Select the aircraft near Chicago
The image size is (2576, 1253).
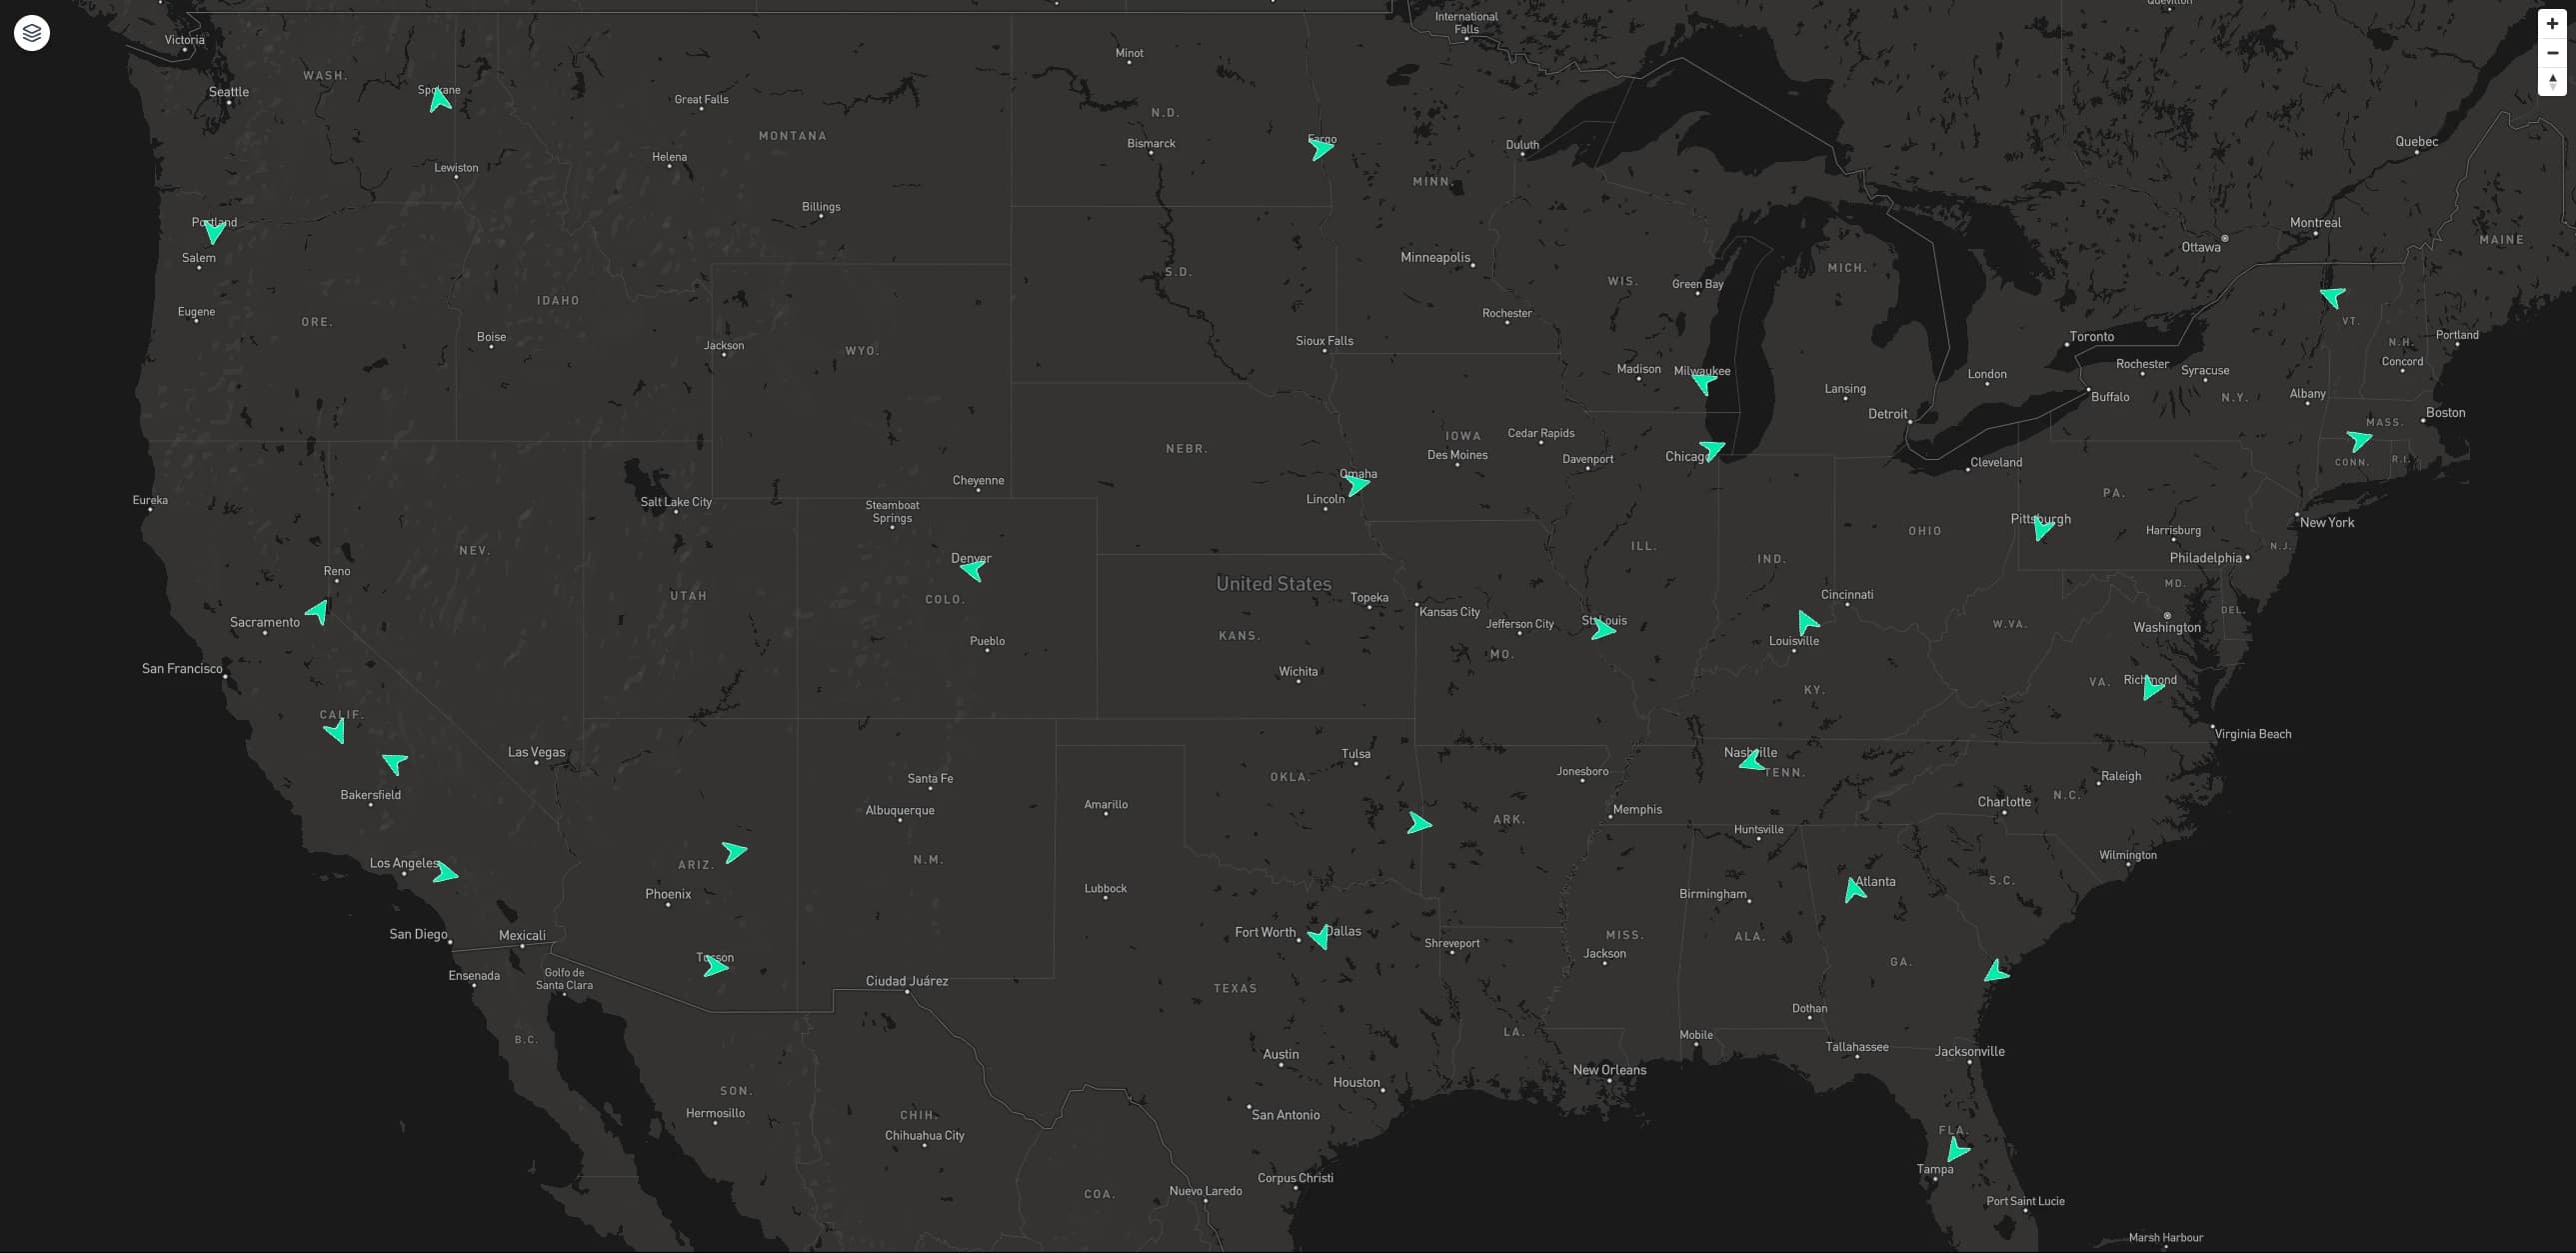[x=1712, y=450]
